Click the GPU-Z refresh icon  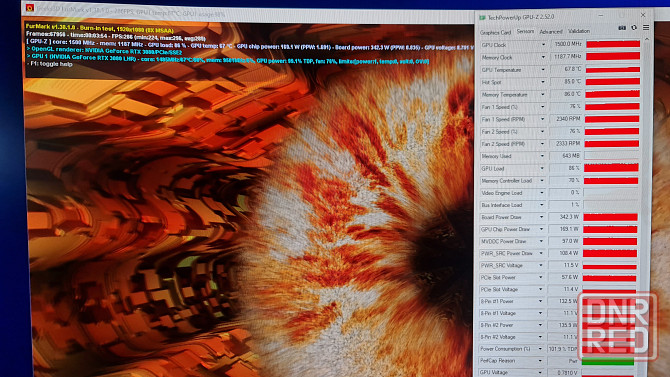tap(634, 28)
